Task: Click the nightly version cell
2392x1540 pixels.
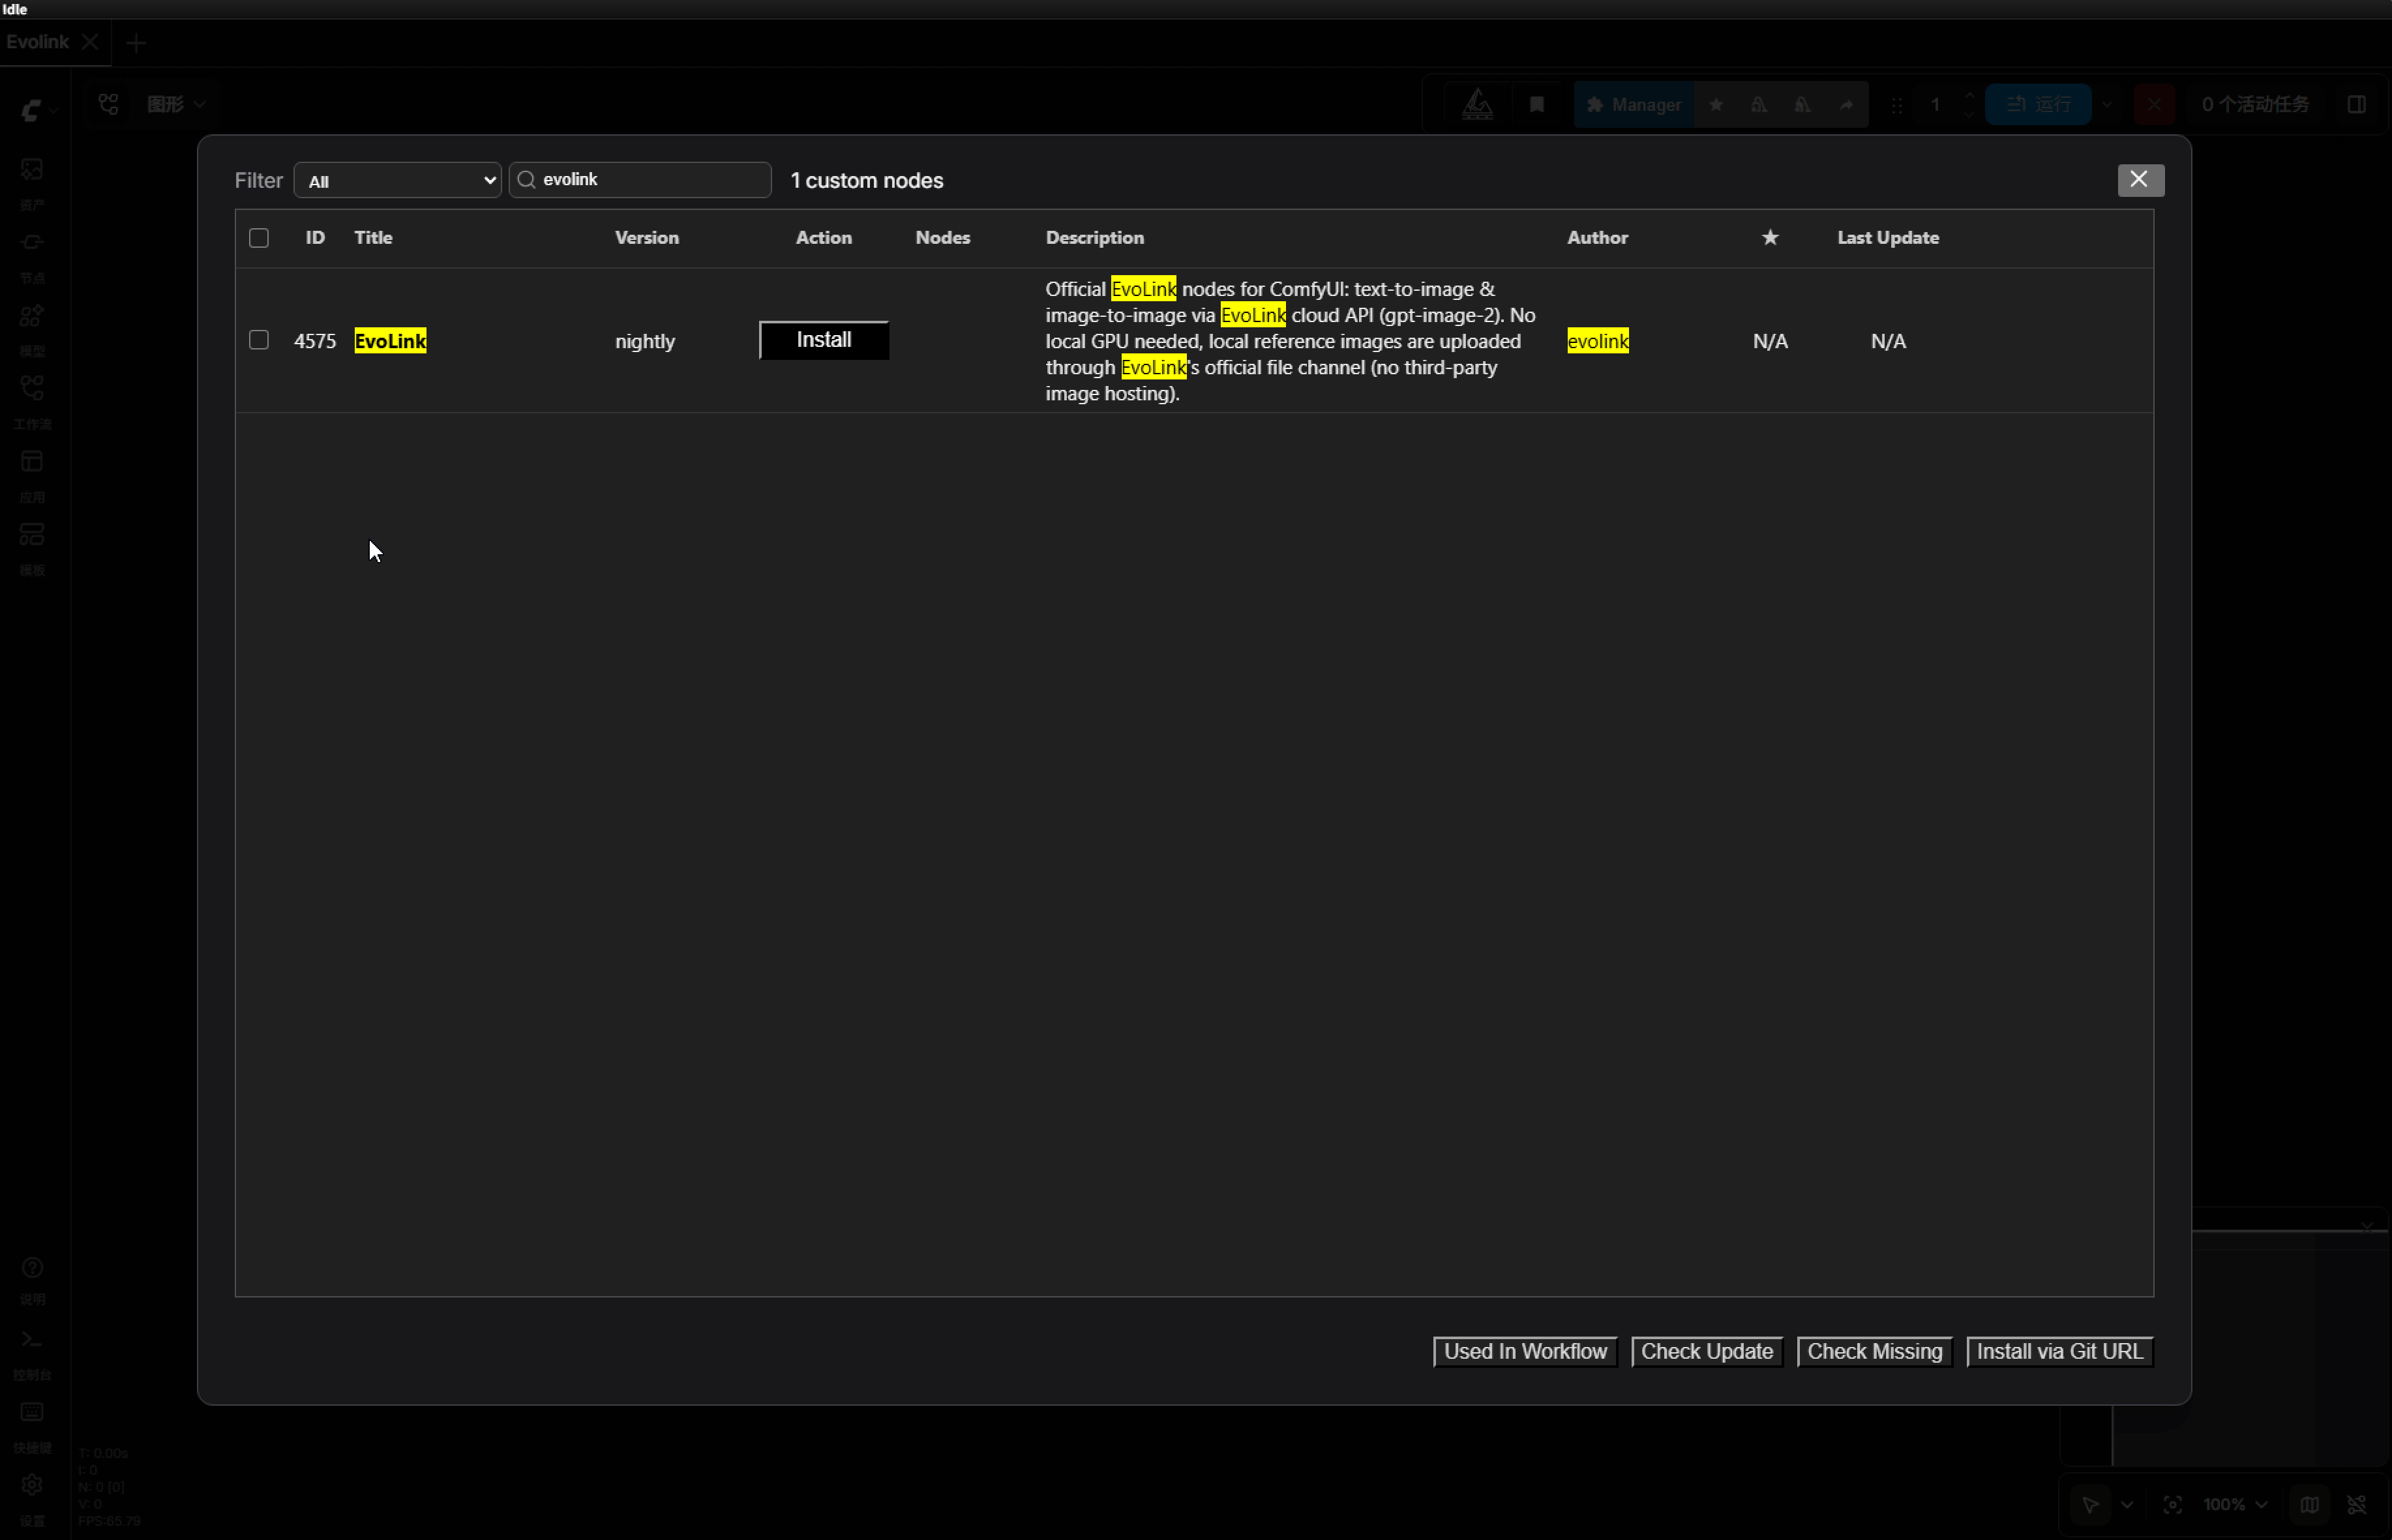Action: [x=645, y=341]
